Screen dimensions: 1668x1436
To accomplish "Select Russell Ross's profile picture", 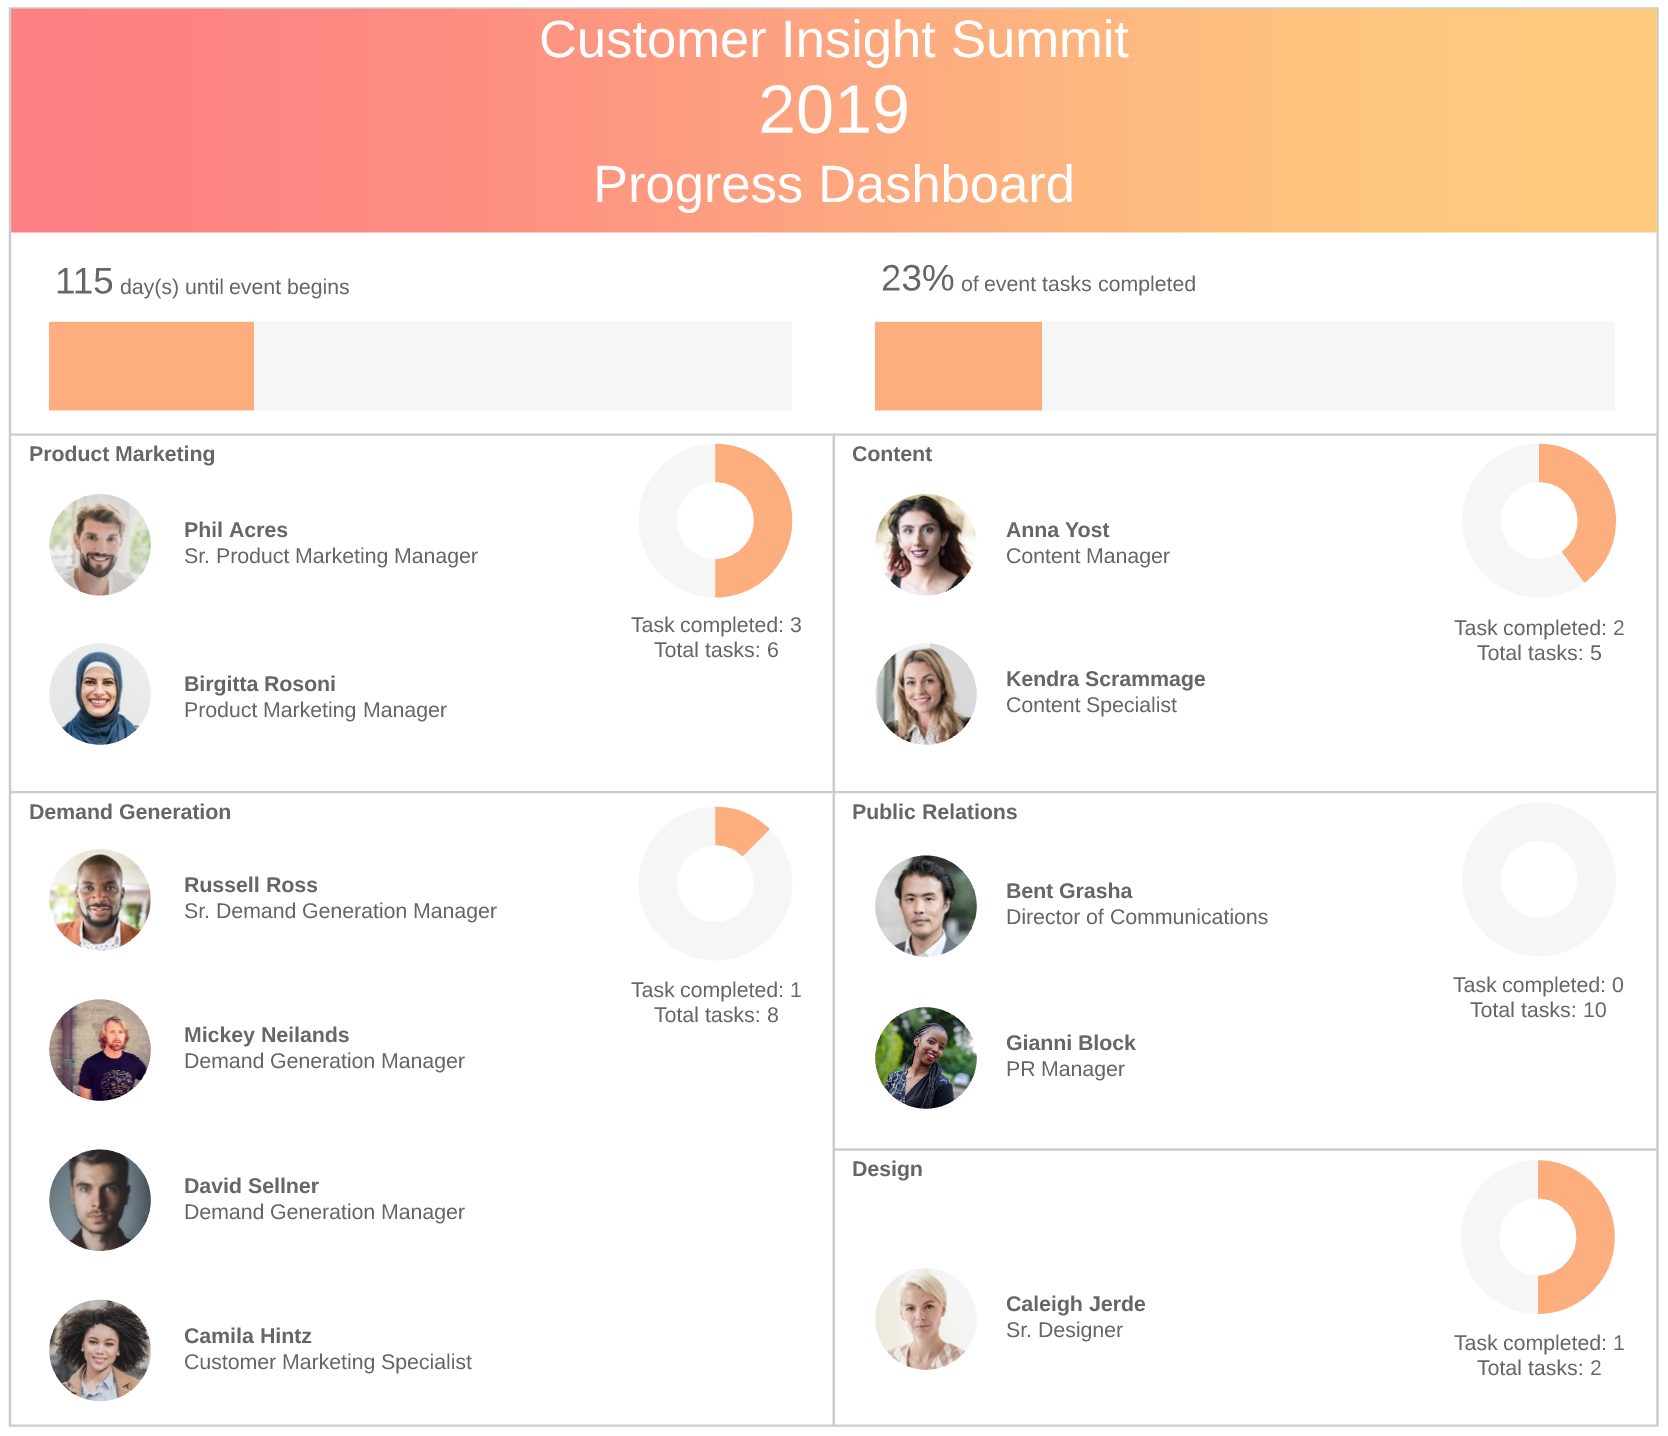I will pyautogui.click(x=100, y=900).
